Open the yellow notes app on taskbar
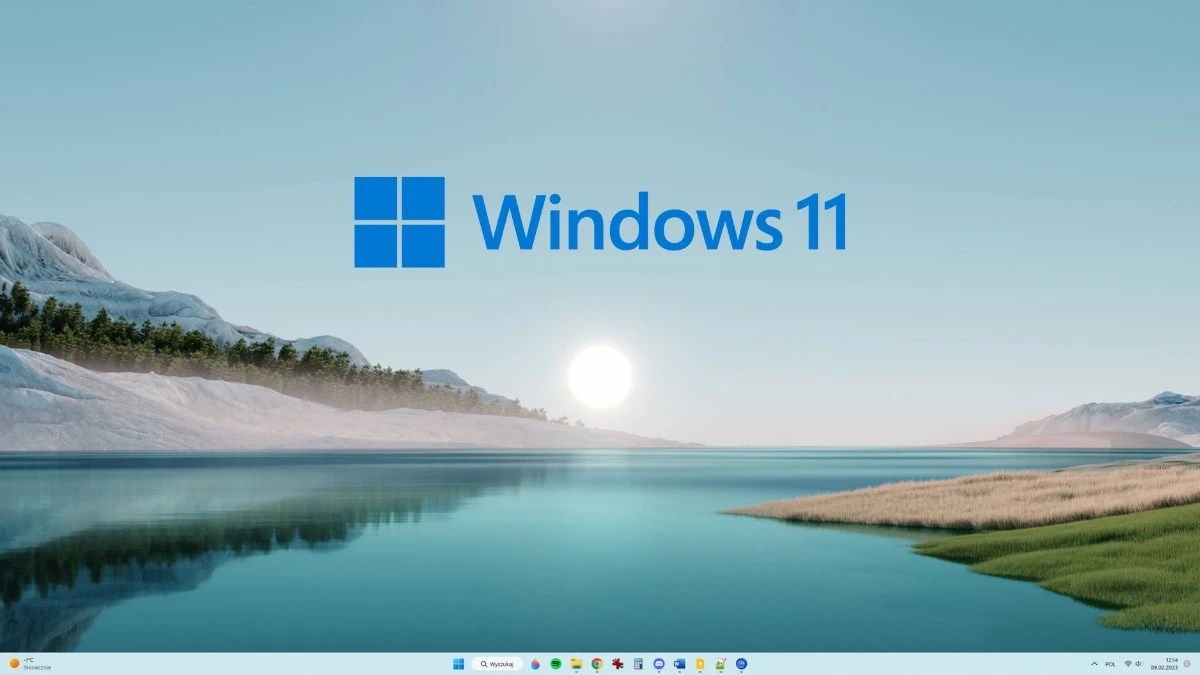The image size is (1200, 675). [699, 663]
